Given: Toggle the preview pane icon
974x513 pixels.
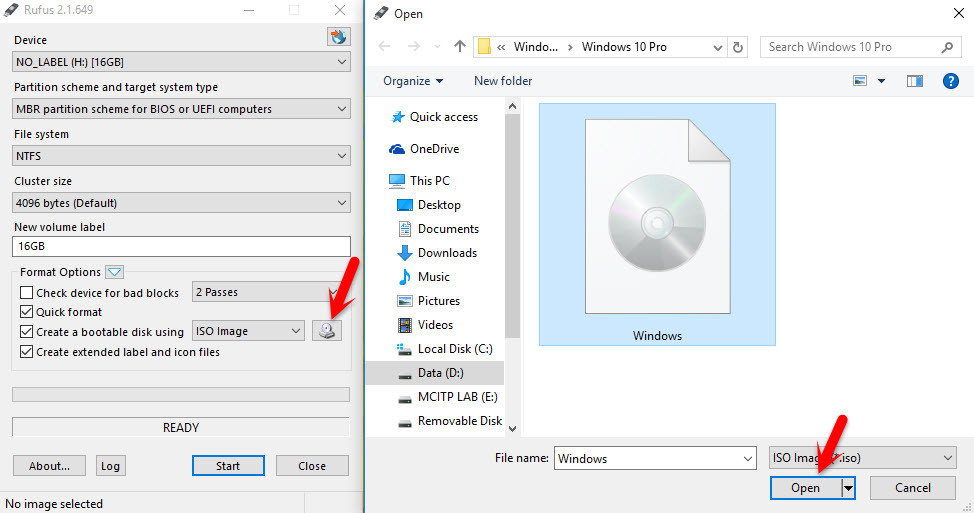Looking at the screenshot, I should click(914, 81).
